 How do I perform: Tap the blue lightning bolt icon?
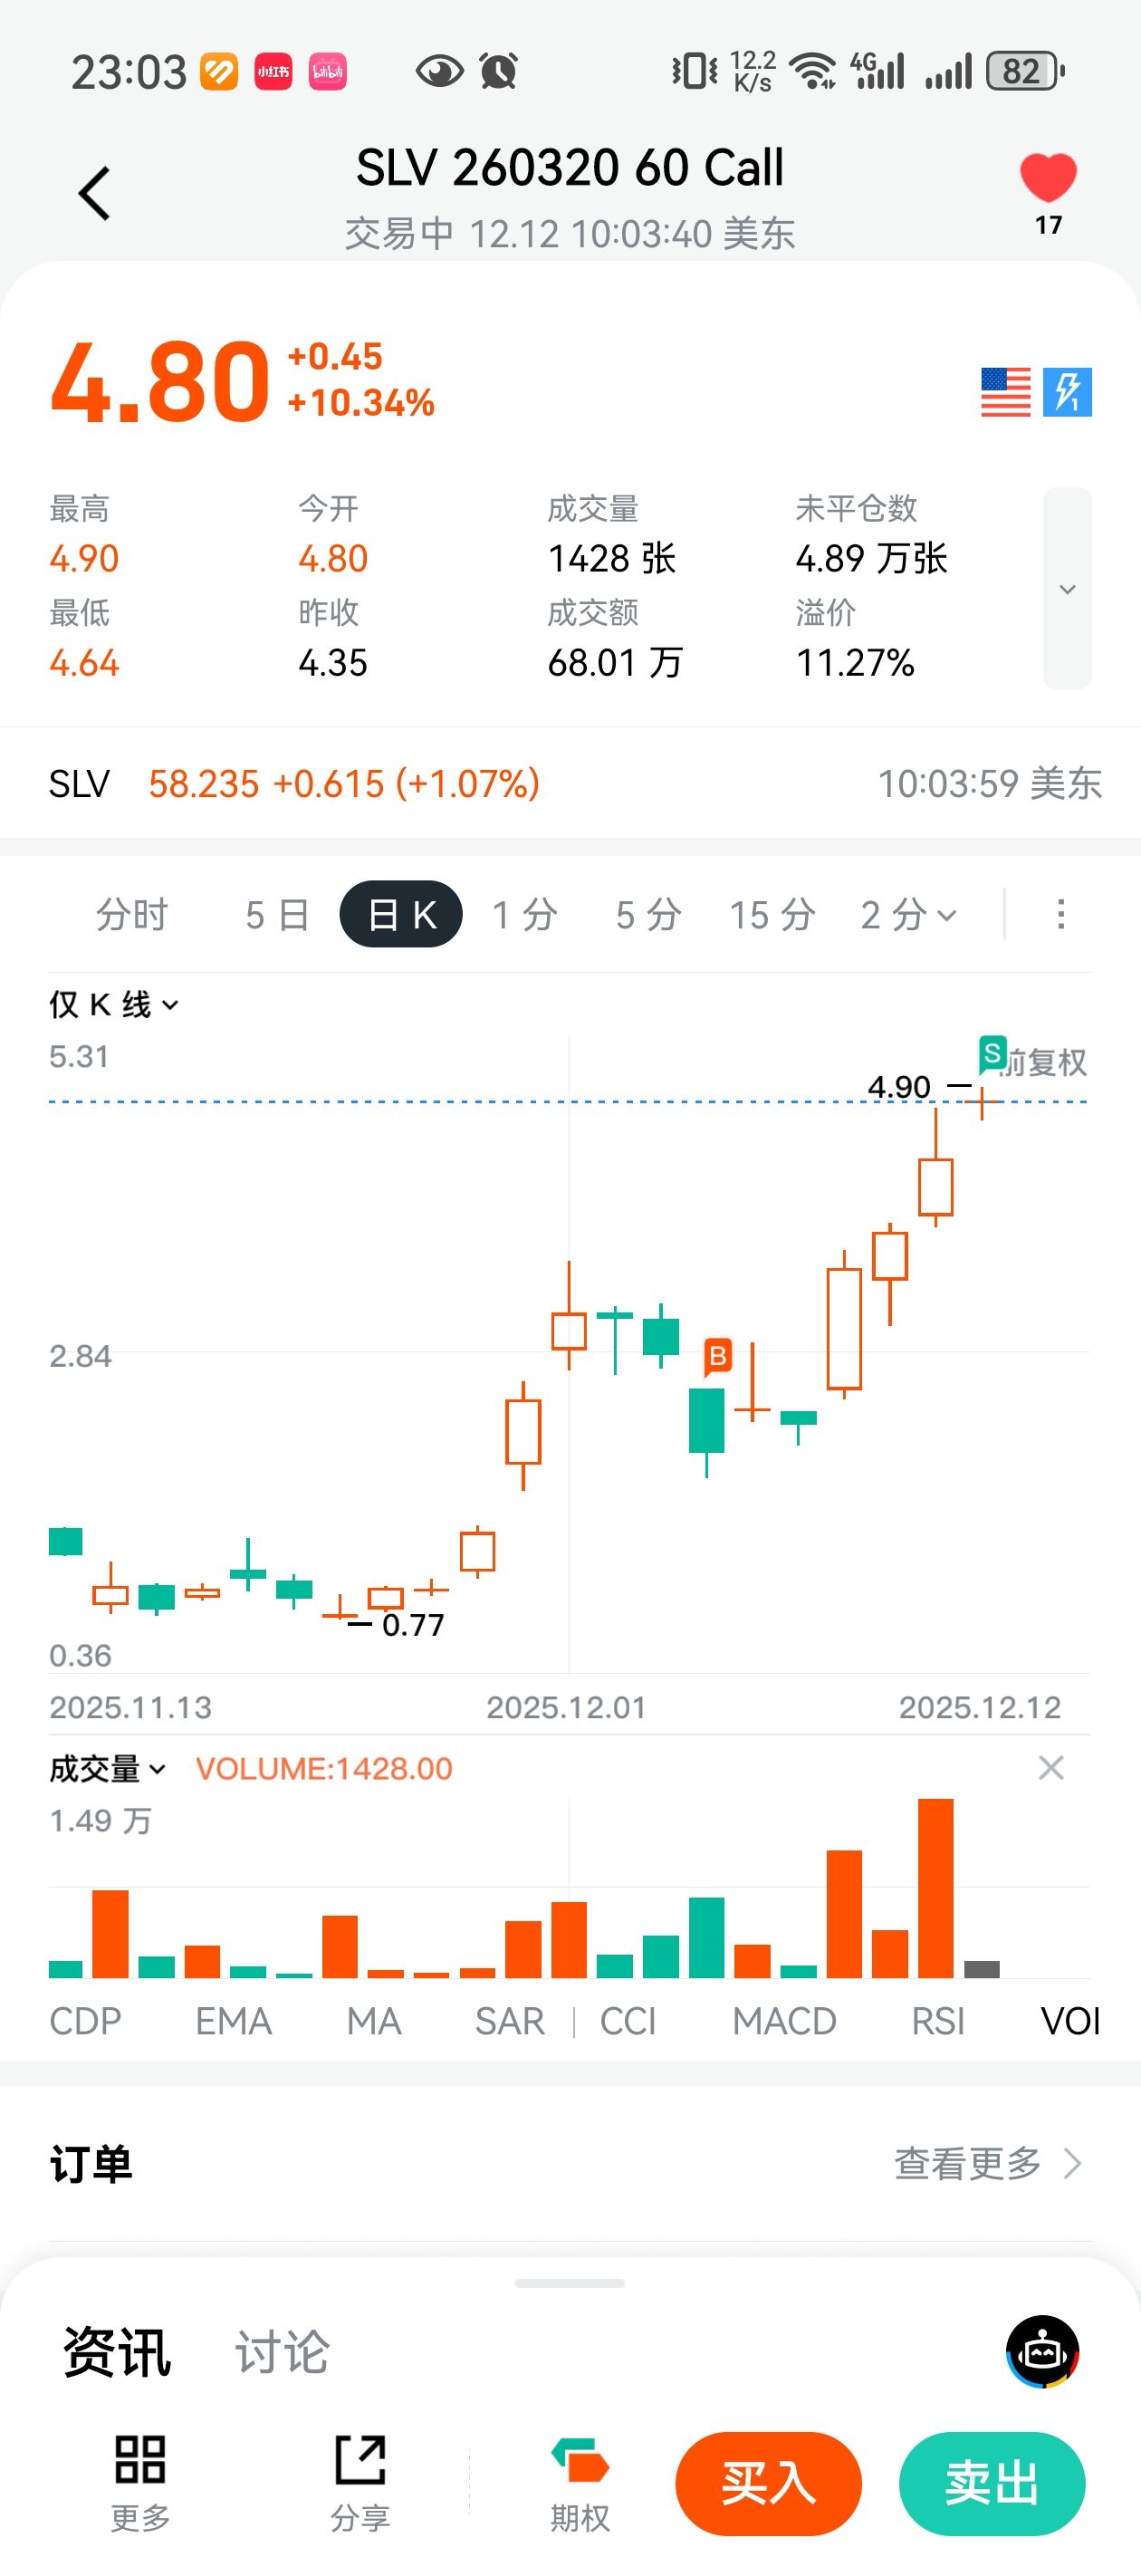[1067, 392]
